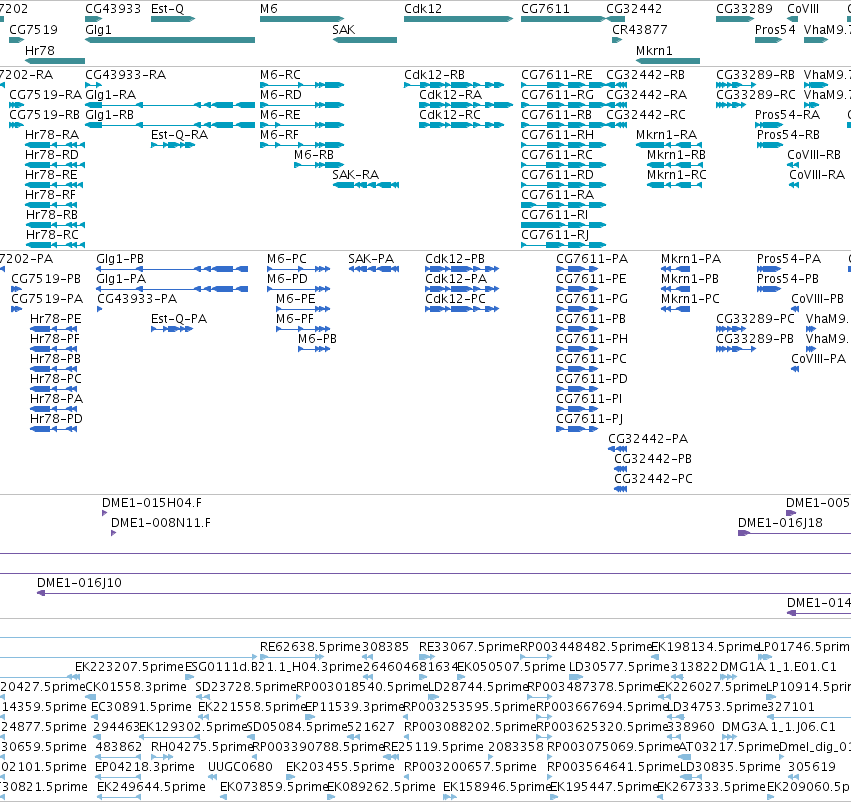Select the M6-PB protein label
Viewport: 851px width, 802px height.
[x=317, y=339]
